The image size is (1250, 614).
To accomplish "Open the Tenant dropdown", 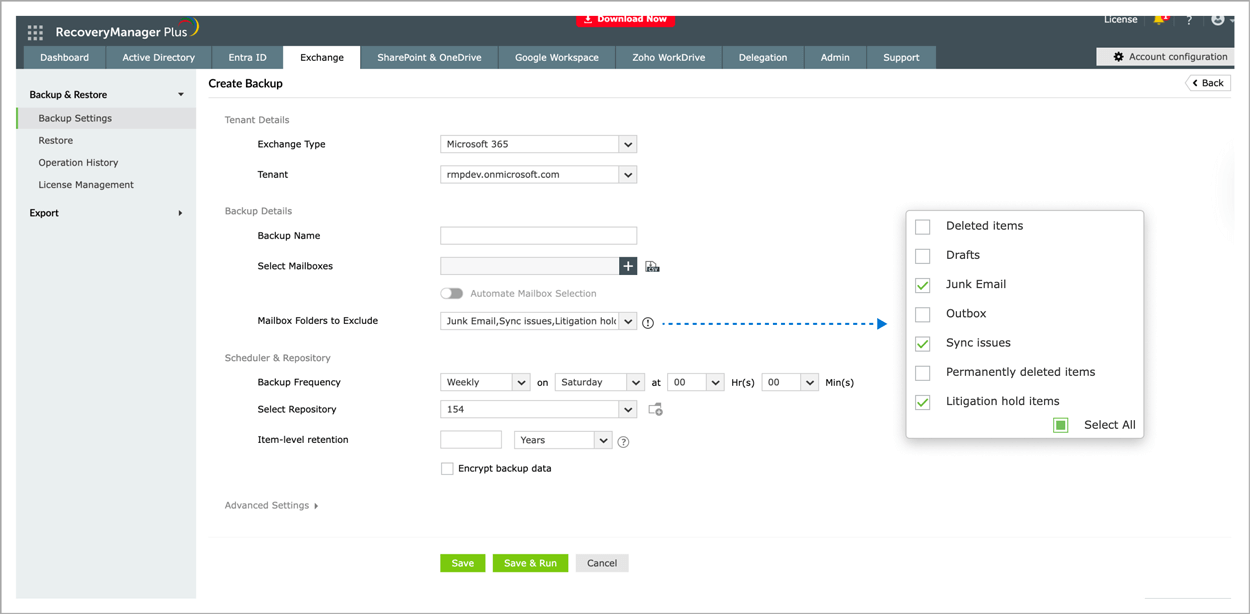I will click(x=538, y=174).
